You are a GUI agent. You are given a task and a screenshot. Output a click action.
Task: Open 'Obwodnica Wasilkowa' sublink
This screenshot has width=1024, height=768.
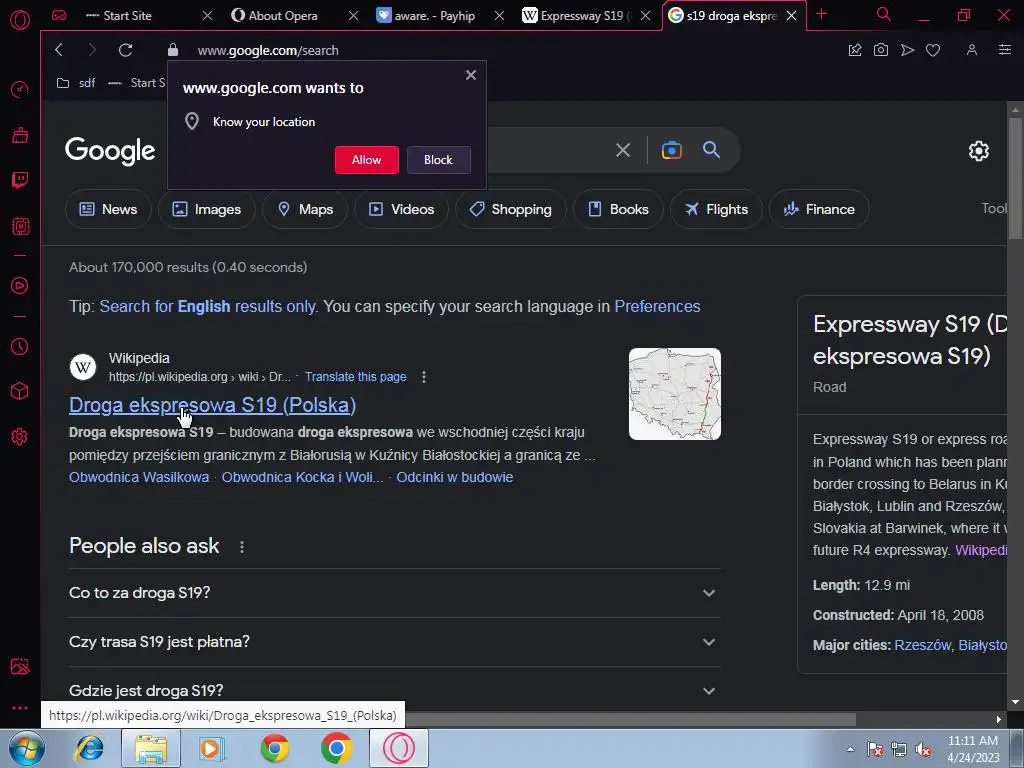139,477
